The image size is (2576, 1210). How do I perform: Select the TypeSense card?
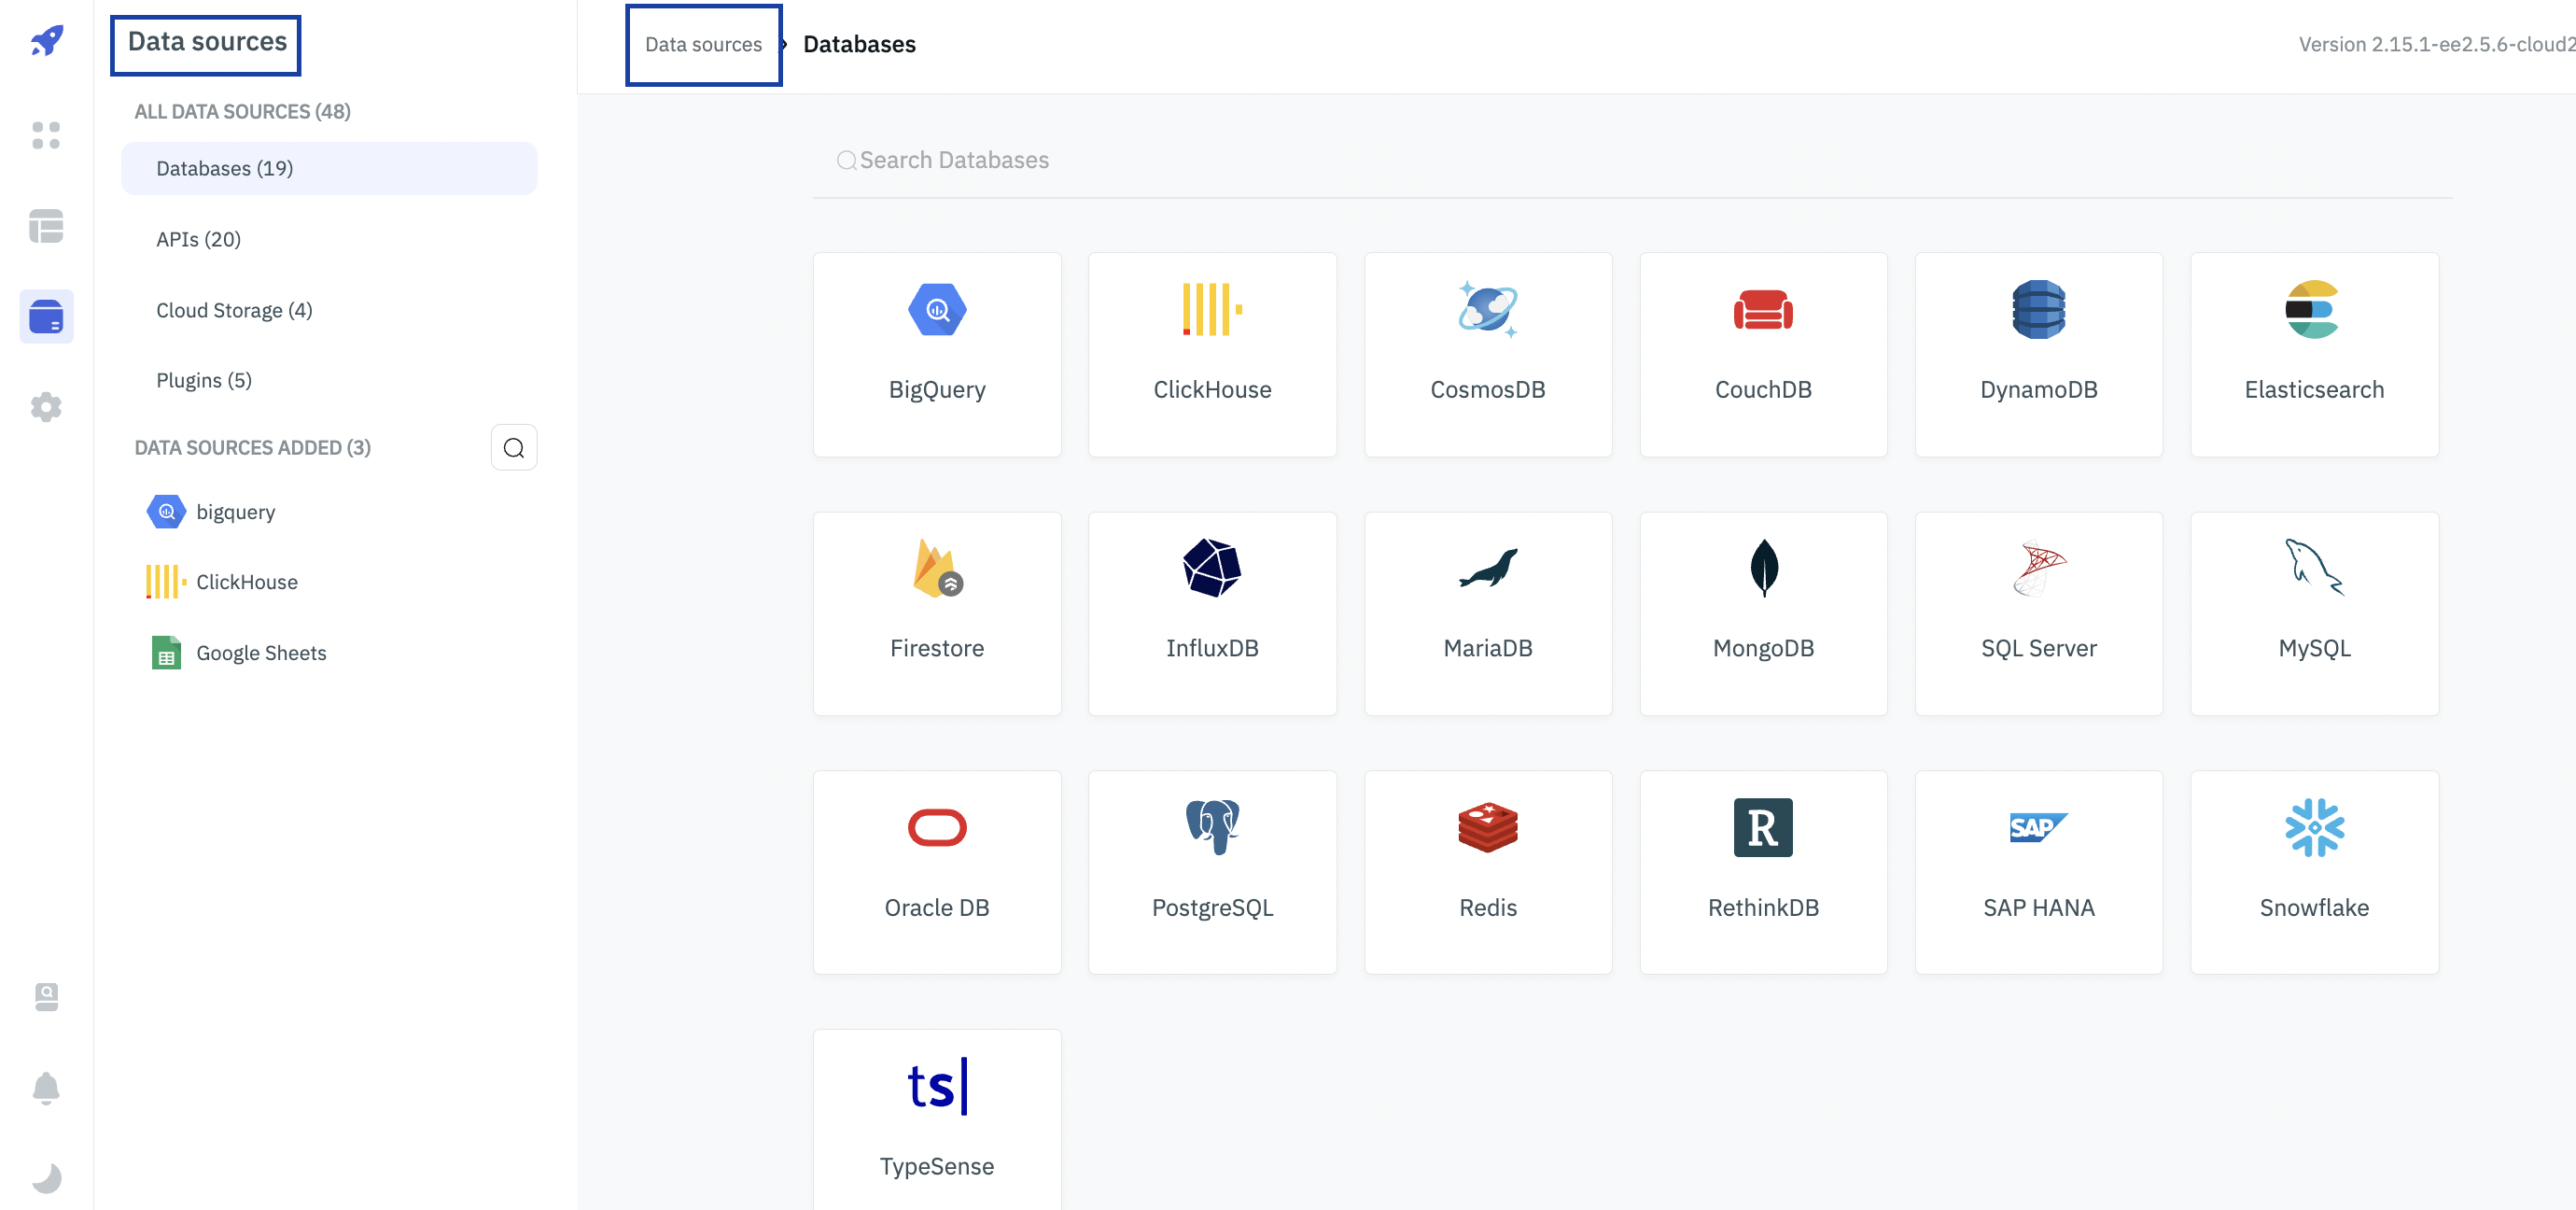pyautogui.click(x=937, y=1120)
